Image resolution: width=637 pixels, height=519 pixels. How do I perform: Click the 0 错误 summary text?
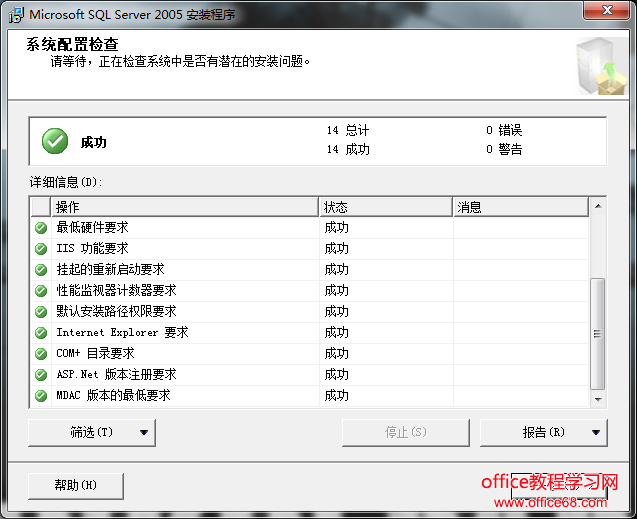pos(504,130)
